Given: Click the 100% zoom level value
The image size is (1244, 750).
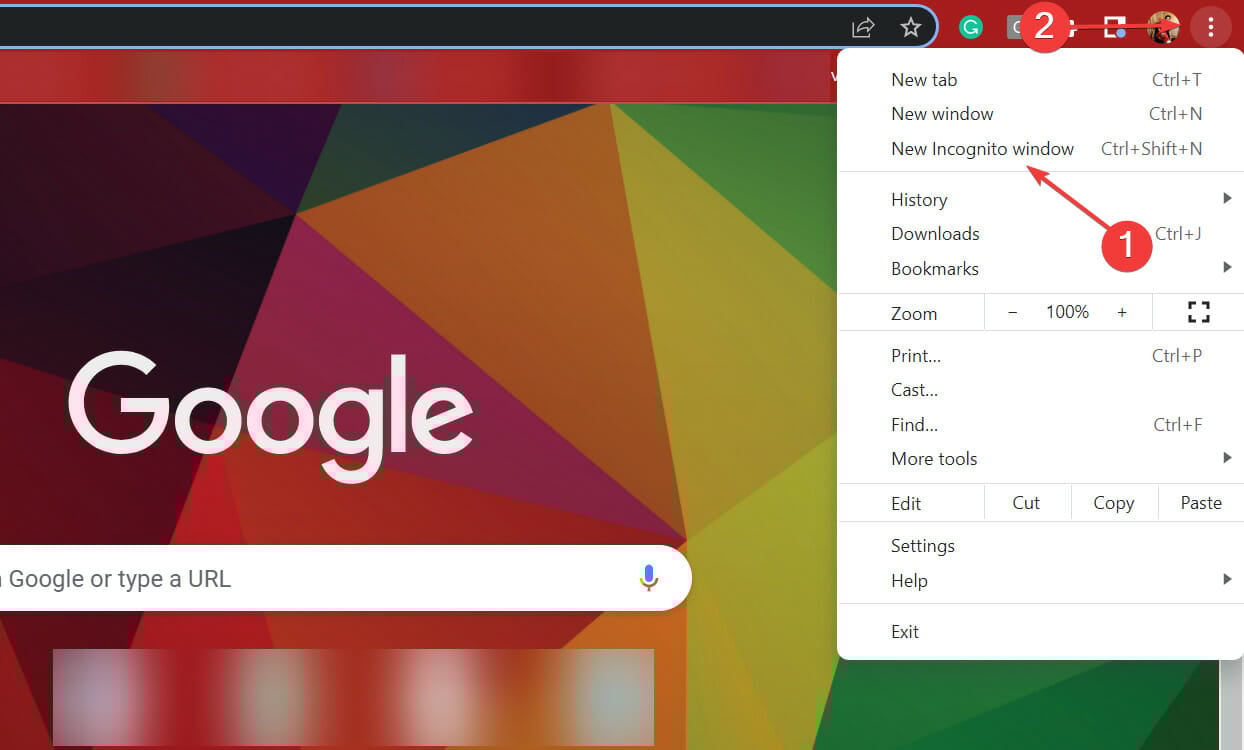Looking at the screenshot, I should (x=1067, y=312).
